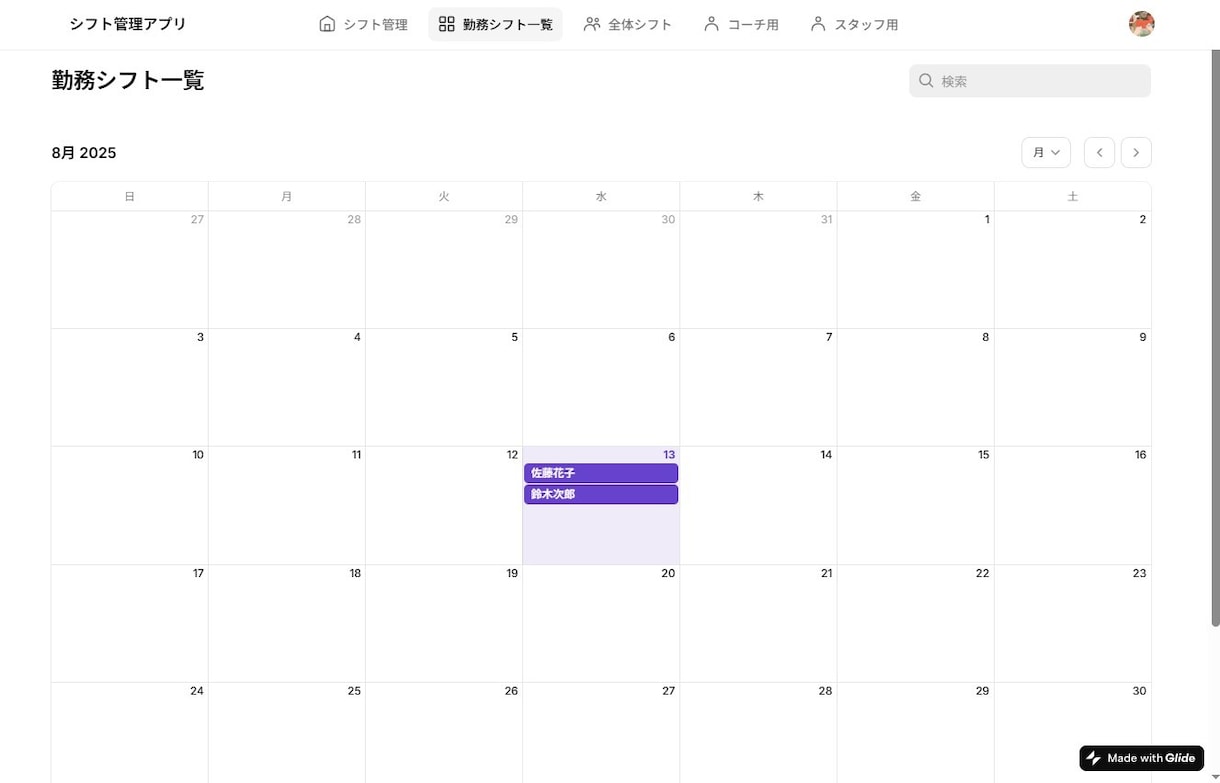
Task: Open the 月 view dropdown
Action: (x=1046, y=152)
